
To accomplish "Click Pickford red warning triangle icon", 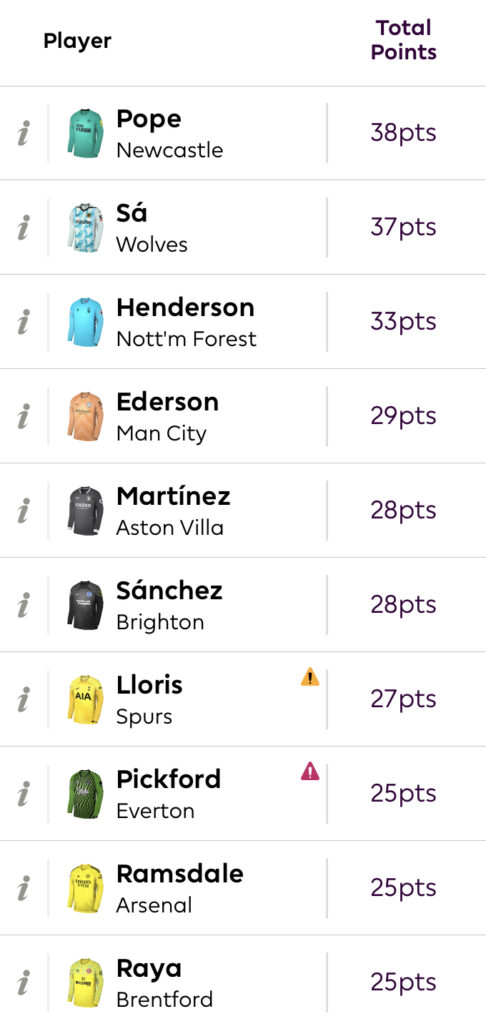I will pos(310,772).
